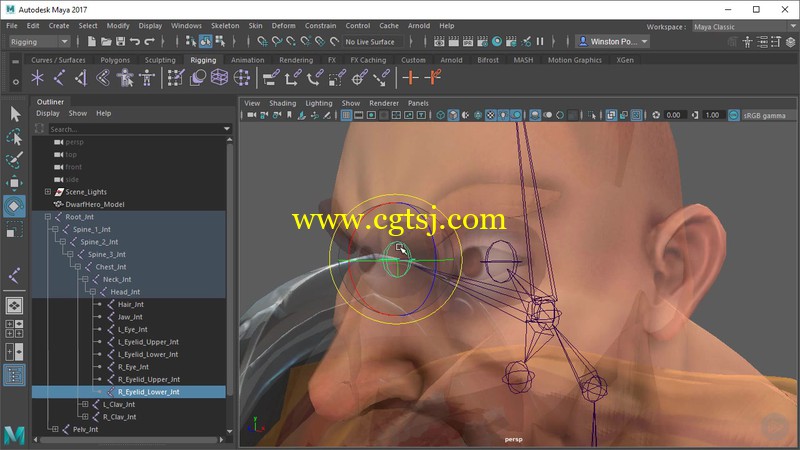Select by hierarchy mode icon

pos(191,41)
